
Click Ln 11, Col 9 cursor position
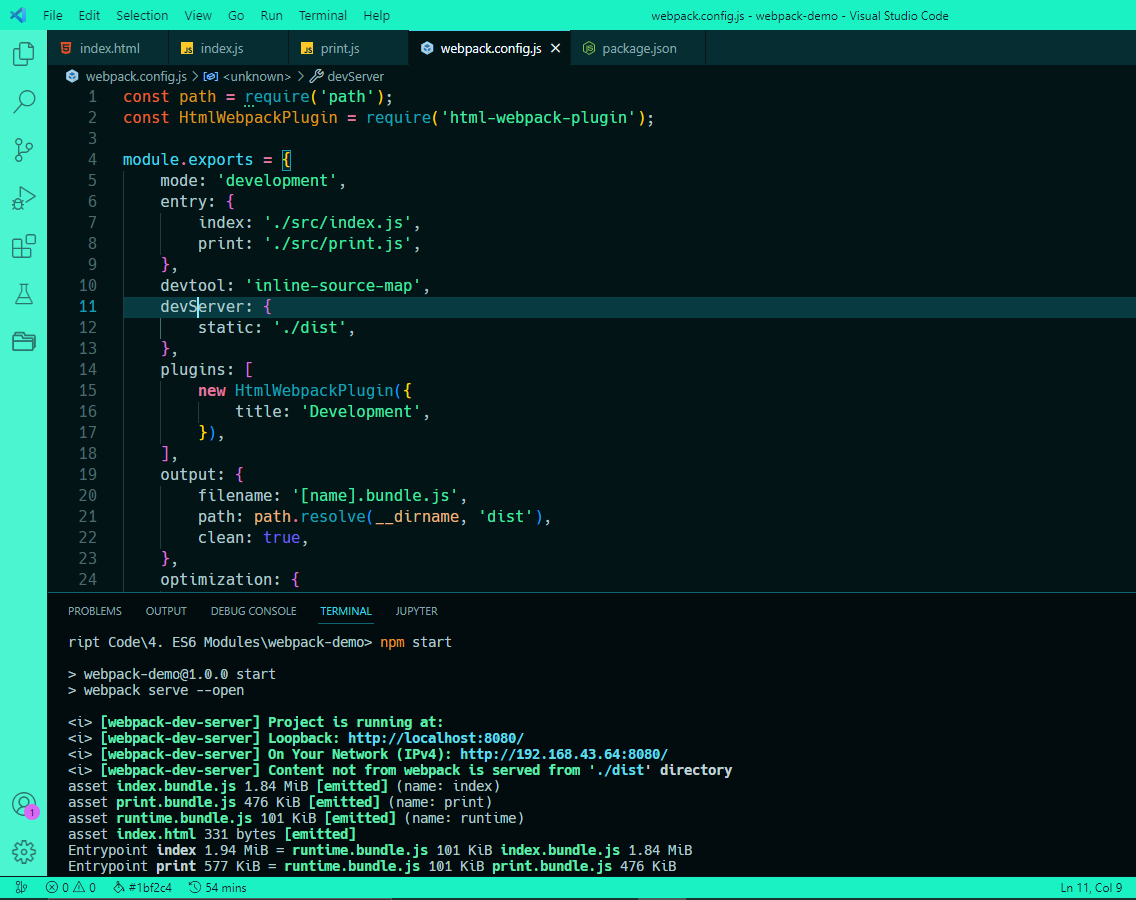(x=1091, y=887)
